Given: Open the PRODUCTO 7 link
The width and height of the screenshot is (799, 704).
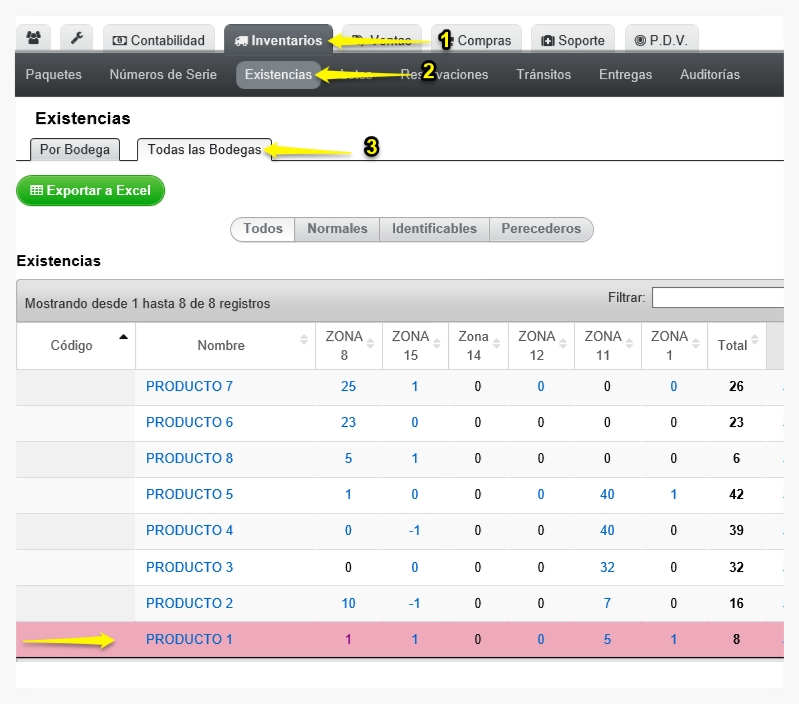Looking at the screenshot, I should (189, 387).
